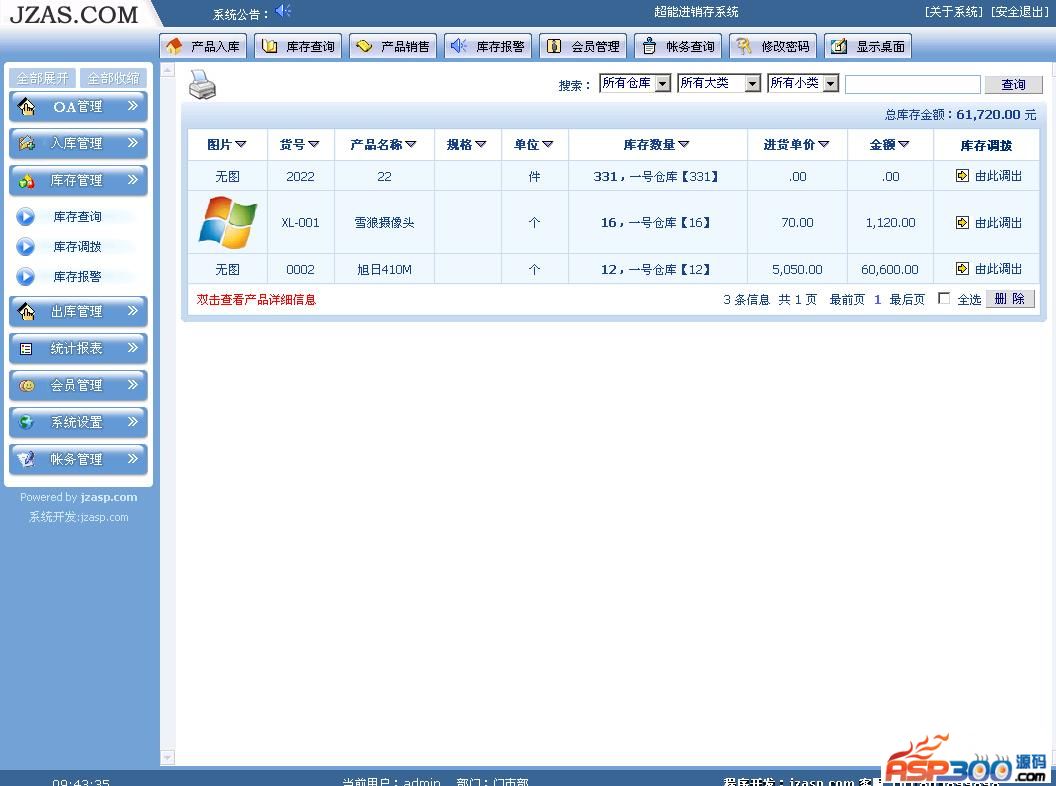Sort by the 图片 column header

(x=227, y=144)
